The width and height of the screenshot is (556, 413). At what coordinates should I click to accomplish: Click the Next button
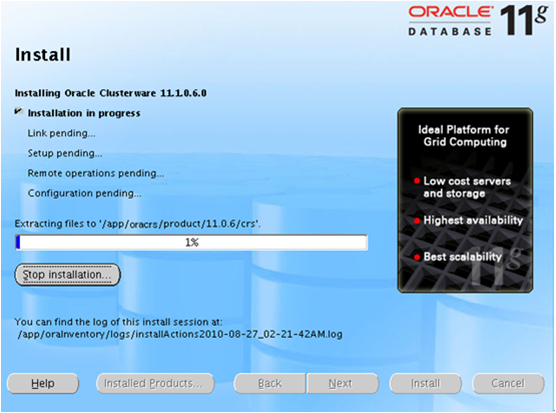pos(343,383)
